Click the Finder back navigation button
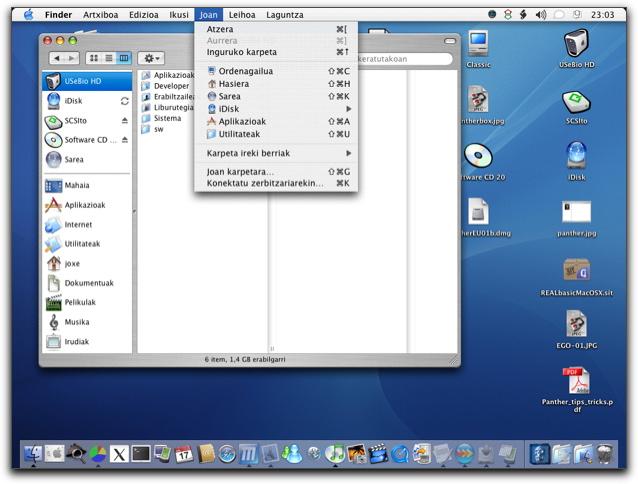The height and width of the screenshot is (484, 638). click(x=57, y=58)
